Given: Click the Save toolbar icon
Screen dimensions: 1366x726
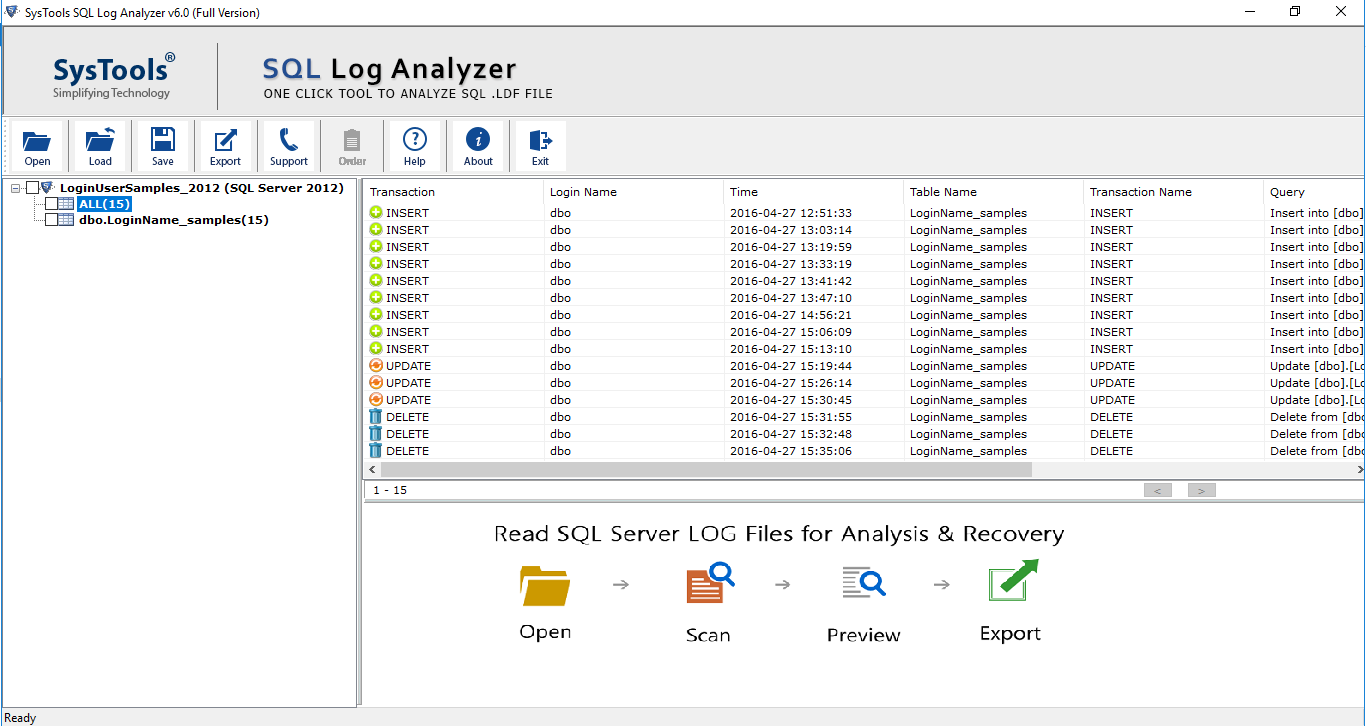Looking at the screenshot, I should 163,146.
